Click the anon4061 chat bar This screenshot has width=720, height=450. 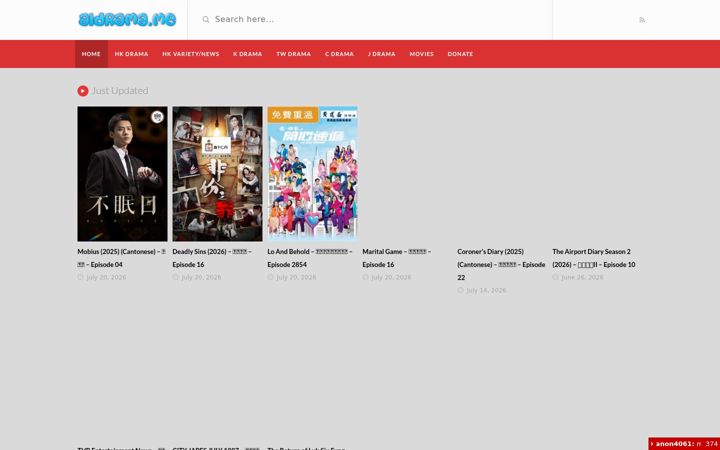[x=684, y=444]
